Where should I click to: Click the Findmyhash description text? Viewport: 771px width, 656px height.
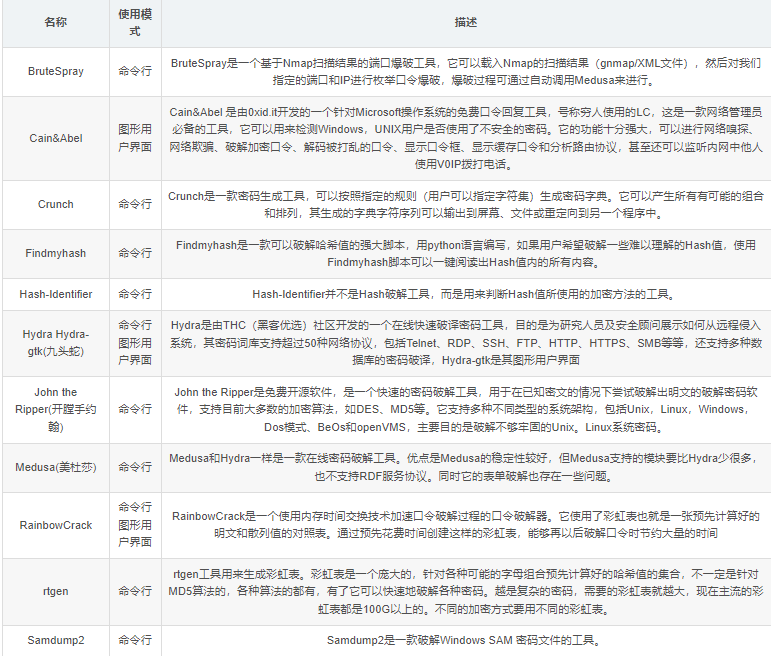[x=466, y=254]
